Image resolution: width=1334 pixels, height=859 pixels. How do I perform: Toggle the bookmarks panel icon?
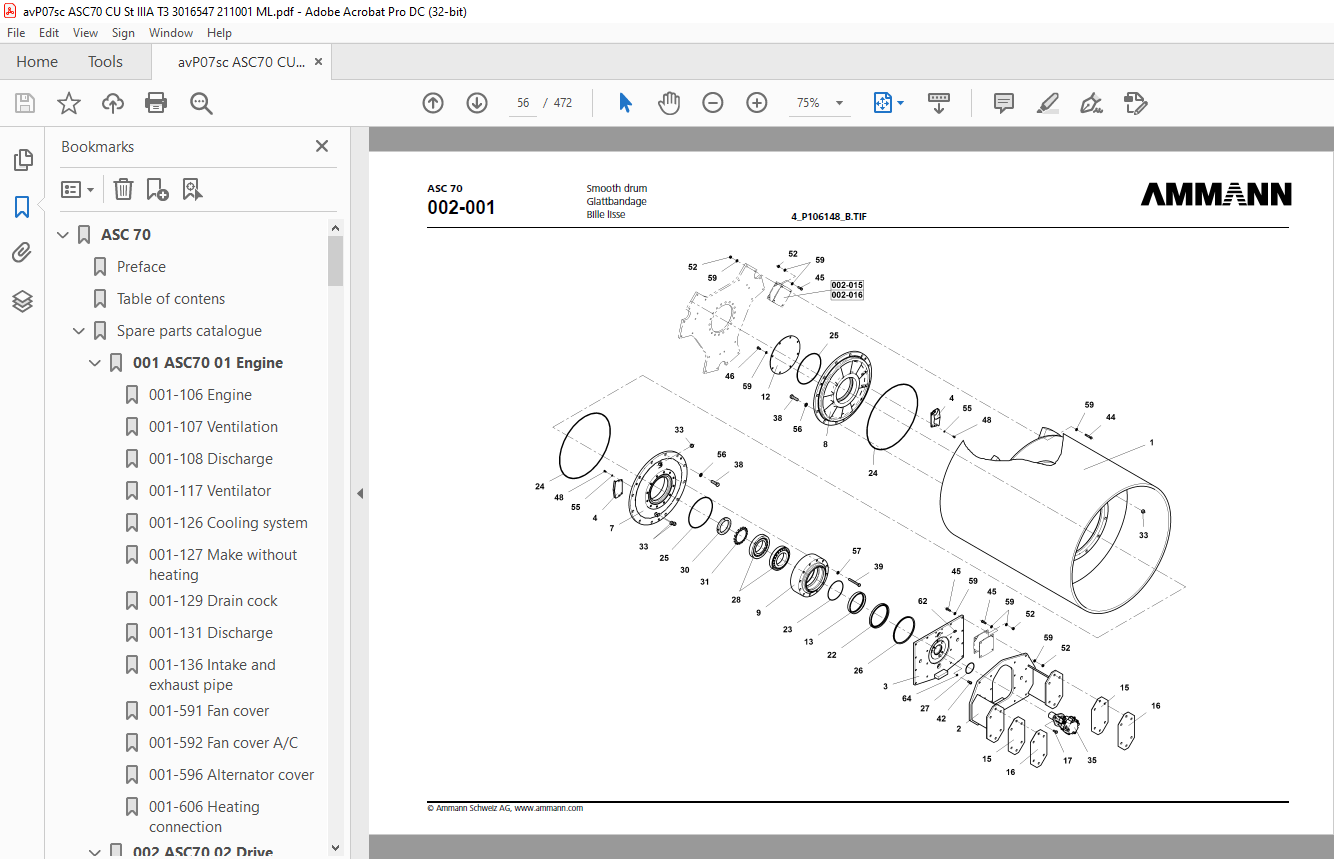(x=22, y=207)
